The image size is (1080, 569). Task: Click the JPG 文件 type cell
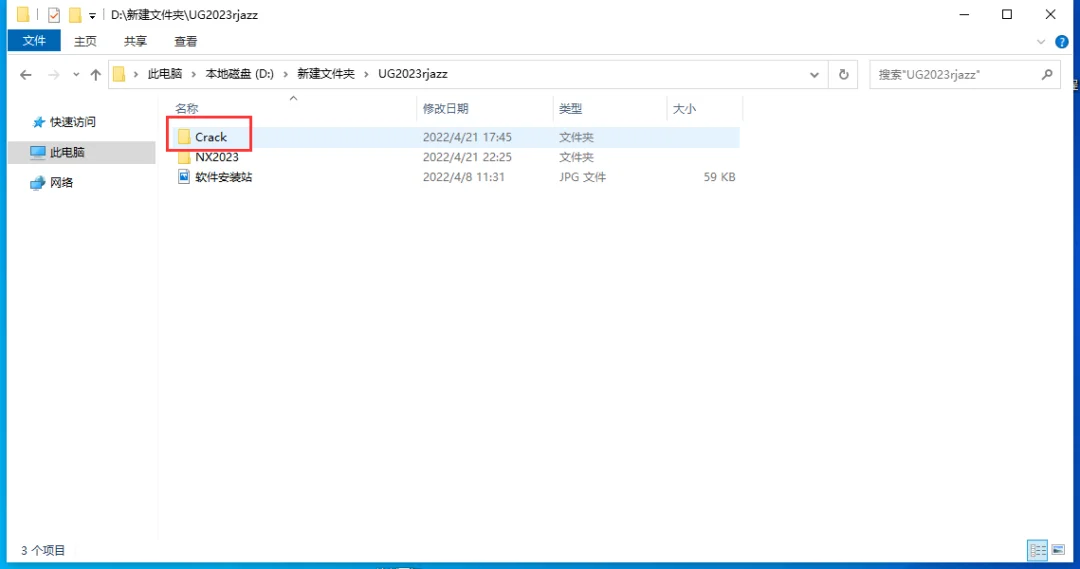(582, 177)
